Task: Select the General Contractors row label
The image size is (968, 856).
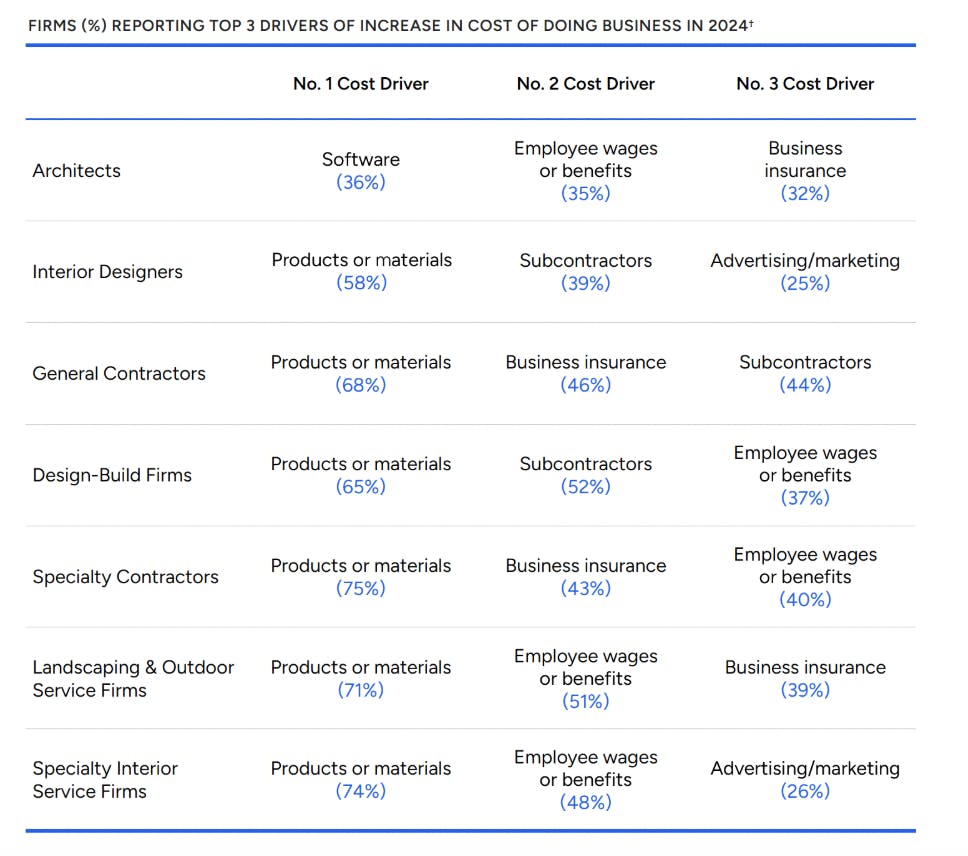Action: [x=119, y=374]
